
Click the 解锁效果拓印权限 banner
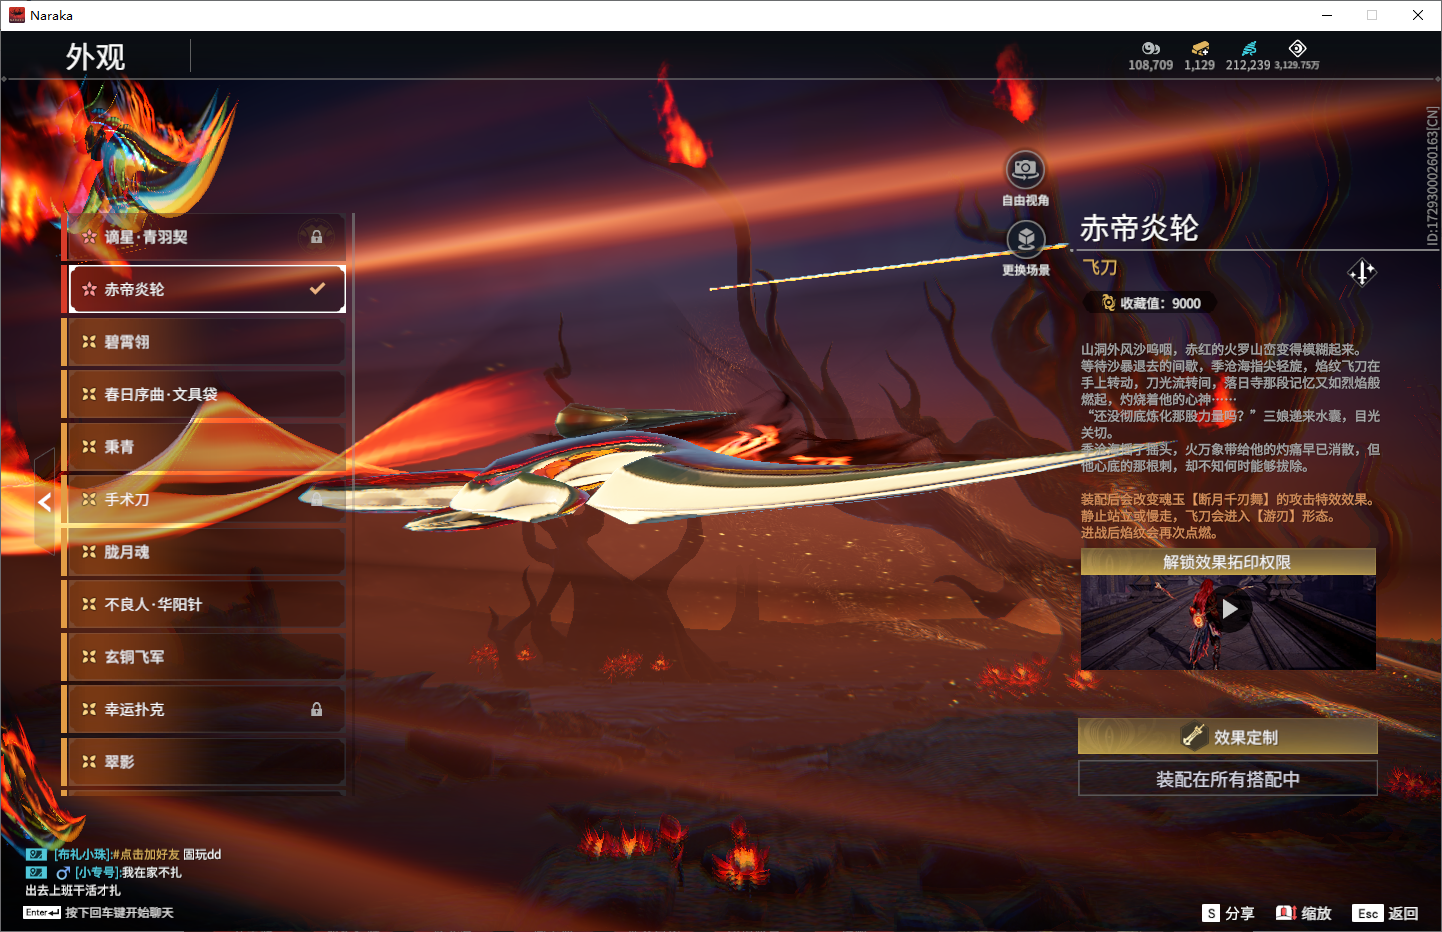click(1228, 562)
